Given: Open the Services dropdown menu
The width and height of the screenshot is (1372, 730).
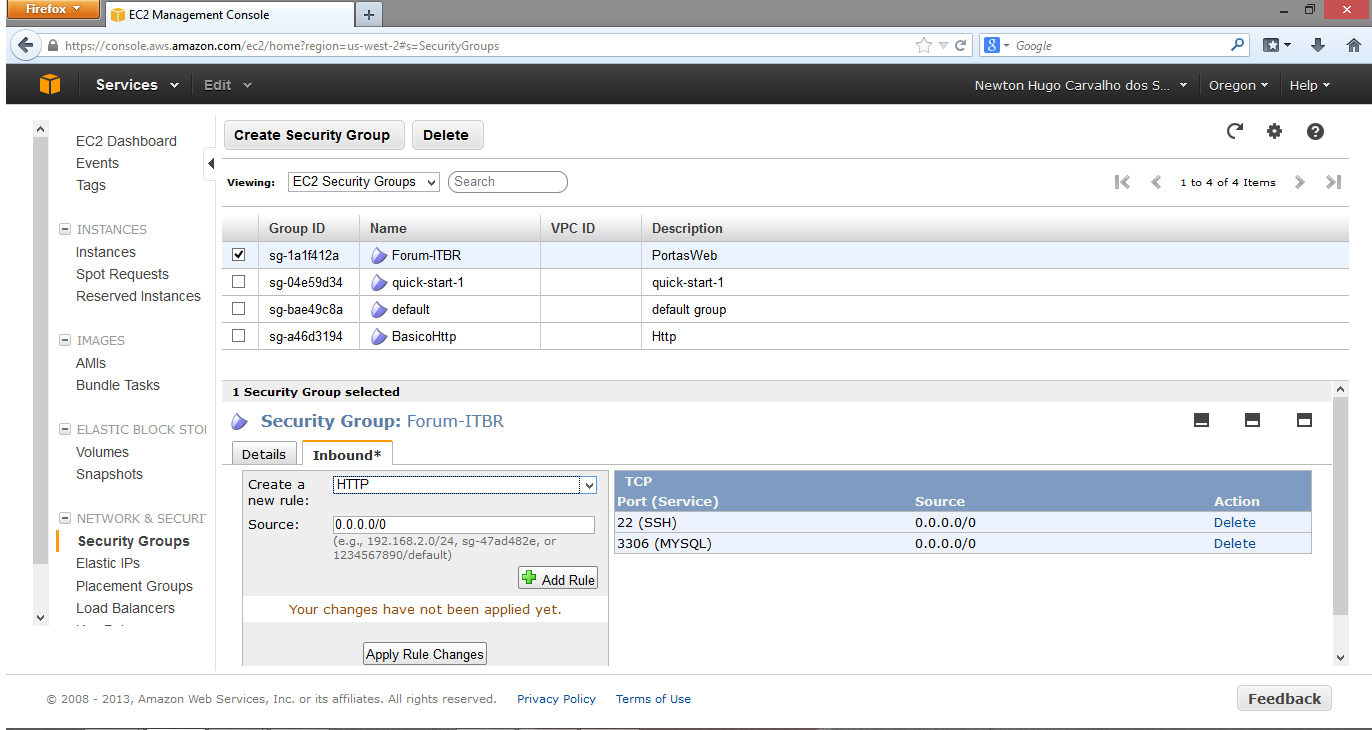Looking at the screenshot, I should tap(137, 85).
